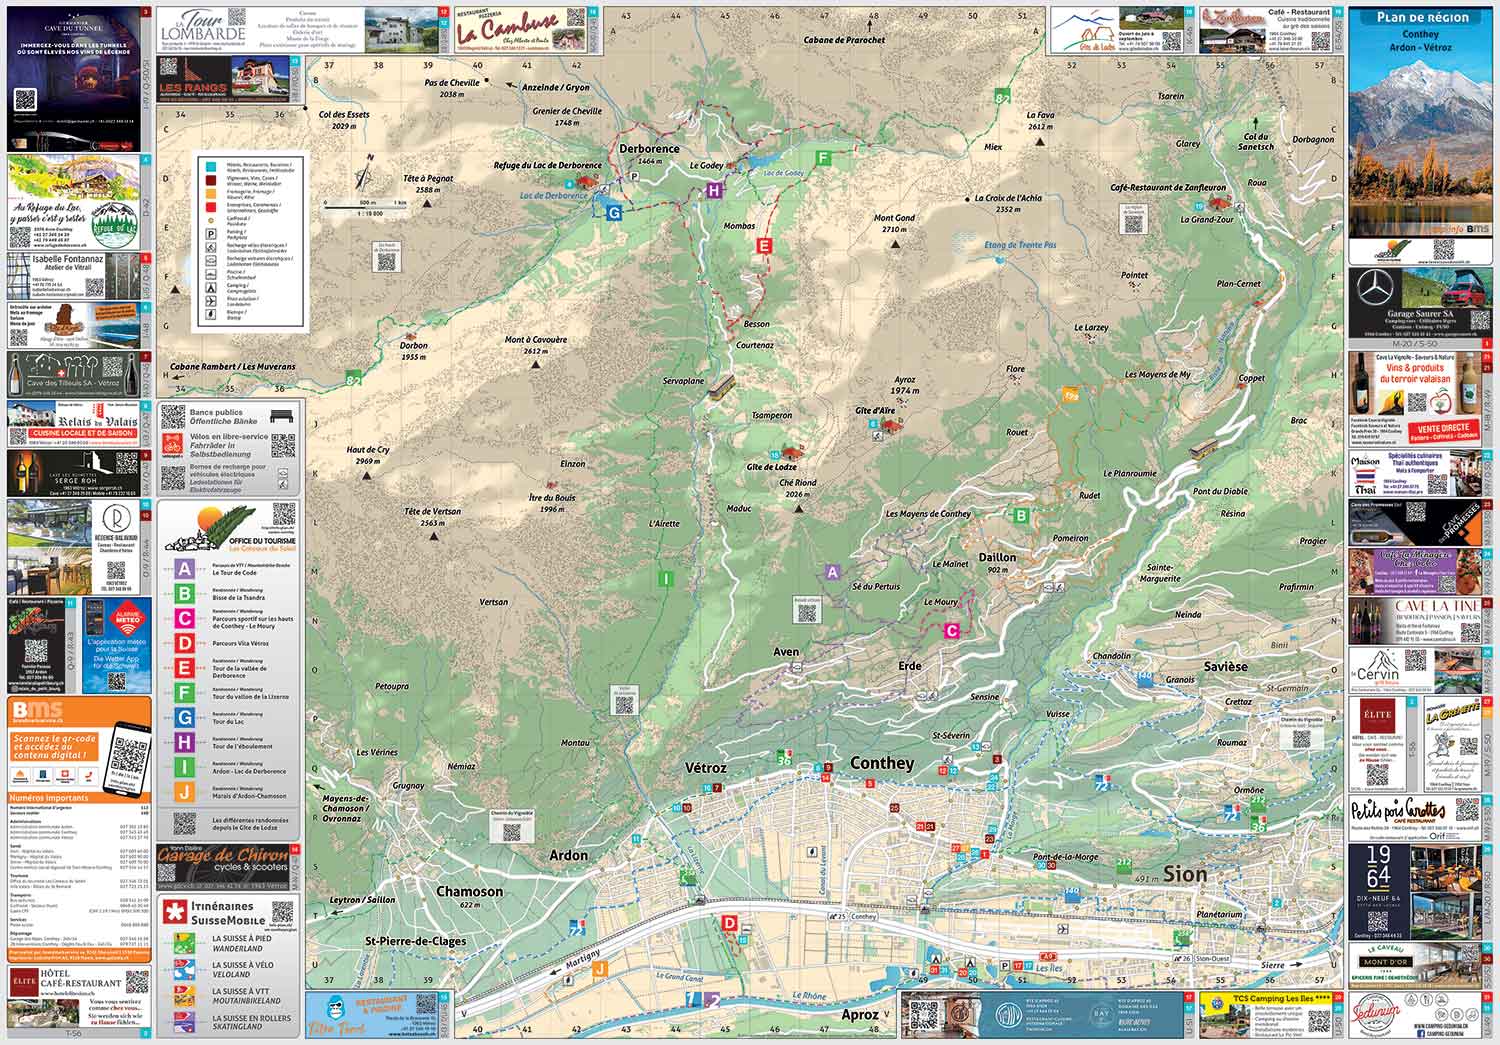1500x1045 pixels.
Task: Click the orange J route marker near Martigny
Action: 600,968
